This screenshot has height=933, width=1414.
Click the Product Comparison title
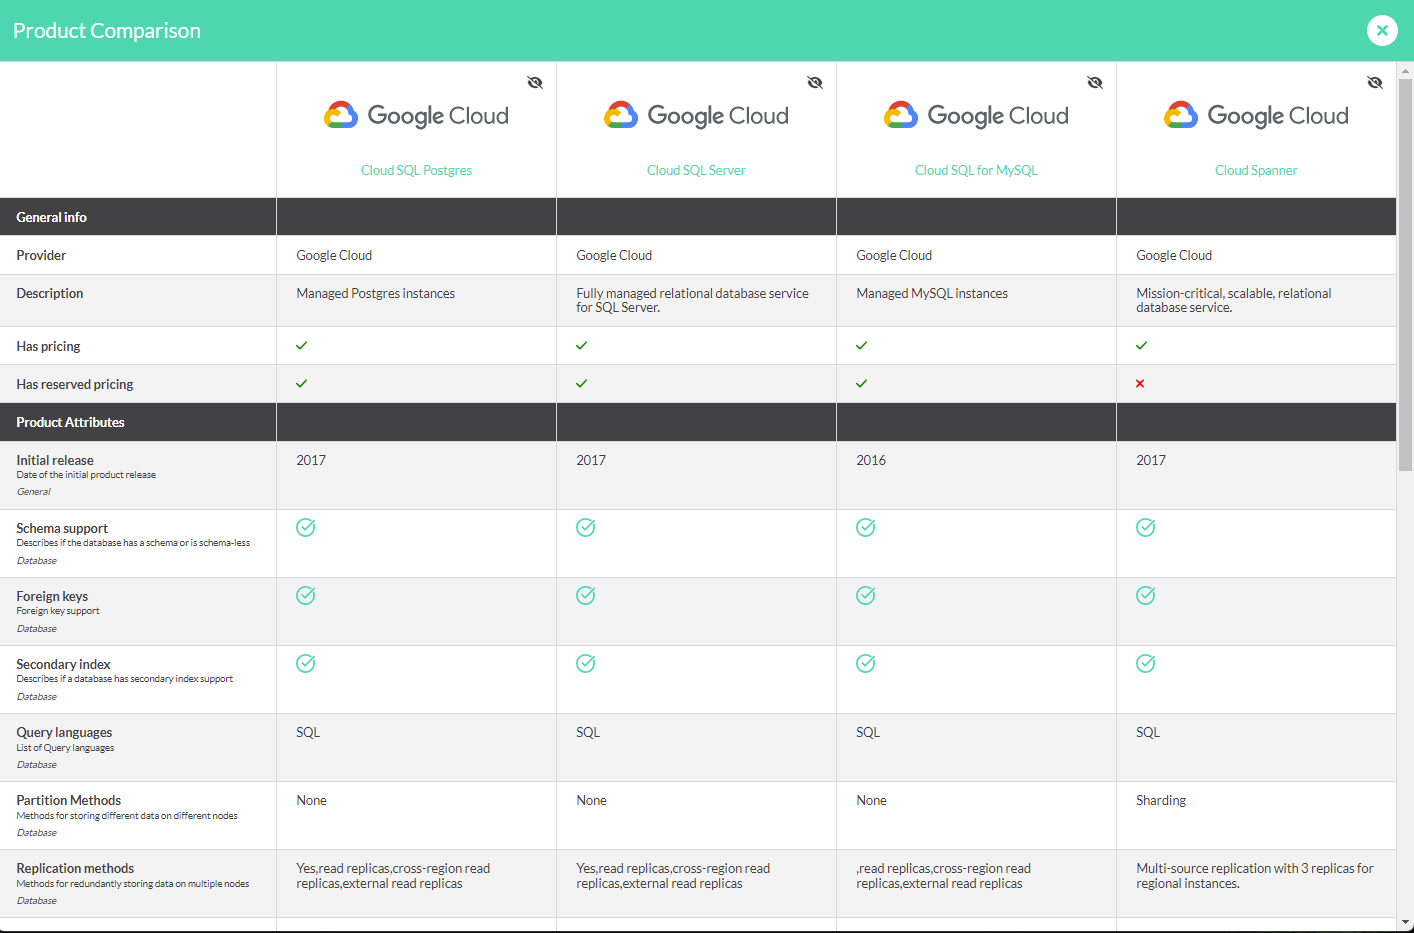[107, 31]
